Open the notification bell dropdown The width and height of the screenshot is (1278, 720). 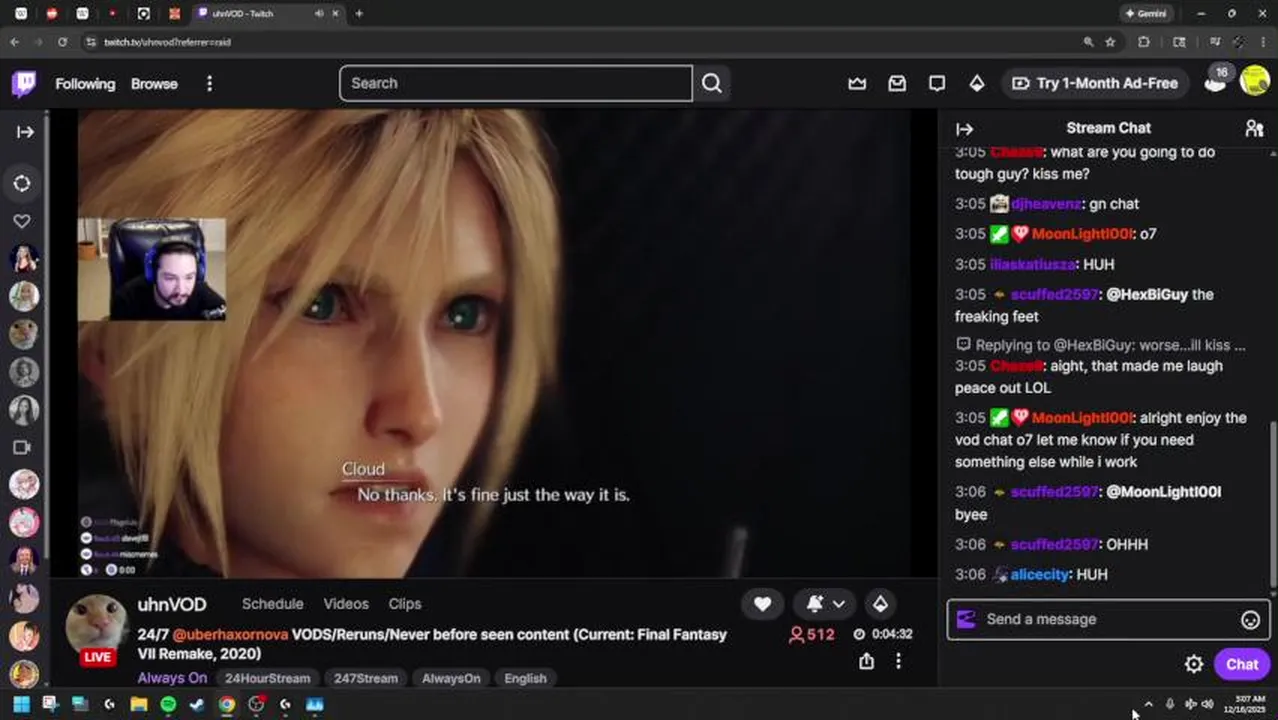click(x=826, y=604)
